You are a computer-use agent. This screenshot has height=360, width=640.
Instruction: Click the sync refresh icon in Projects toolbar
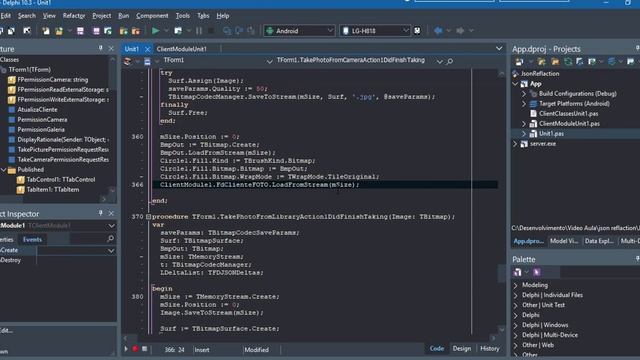(568, 62)
